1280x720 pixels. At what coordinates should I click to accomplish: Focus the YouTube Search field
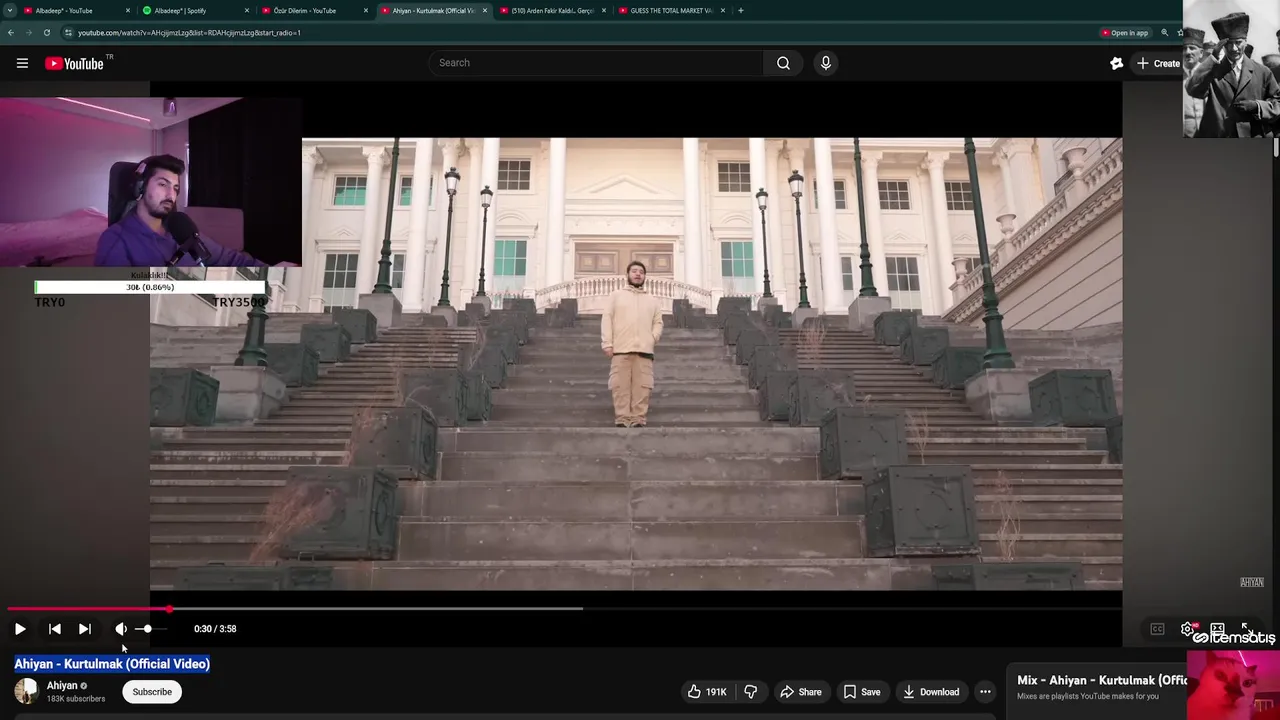tap(597, 63)
